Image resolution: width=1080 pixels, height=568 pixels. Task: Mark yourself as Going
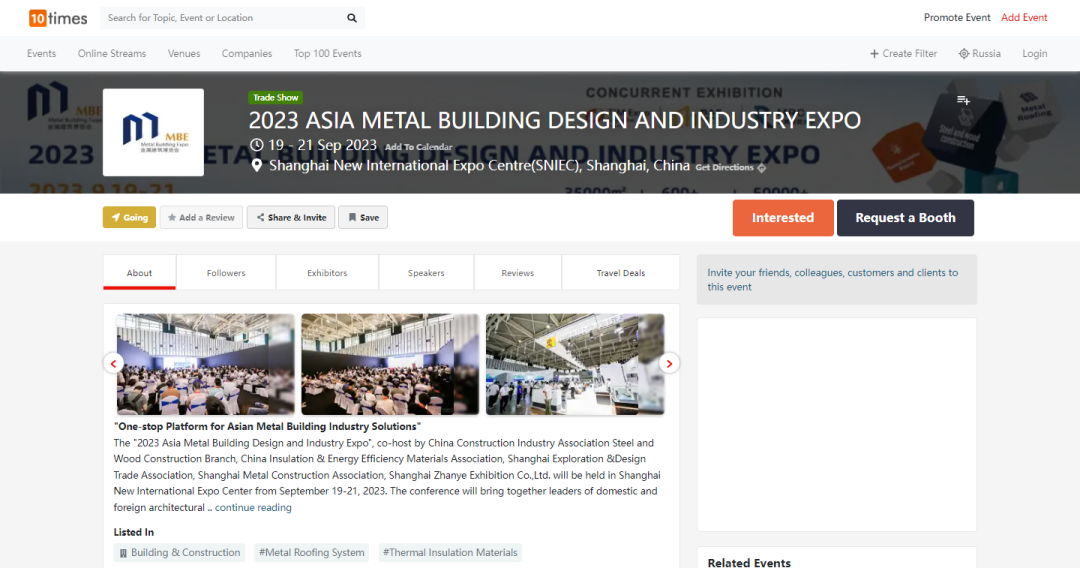(129, 218)
